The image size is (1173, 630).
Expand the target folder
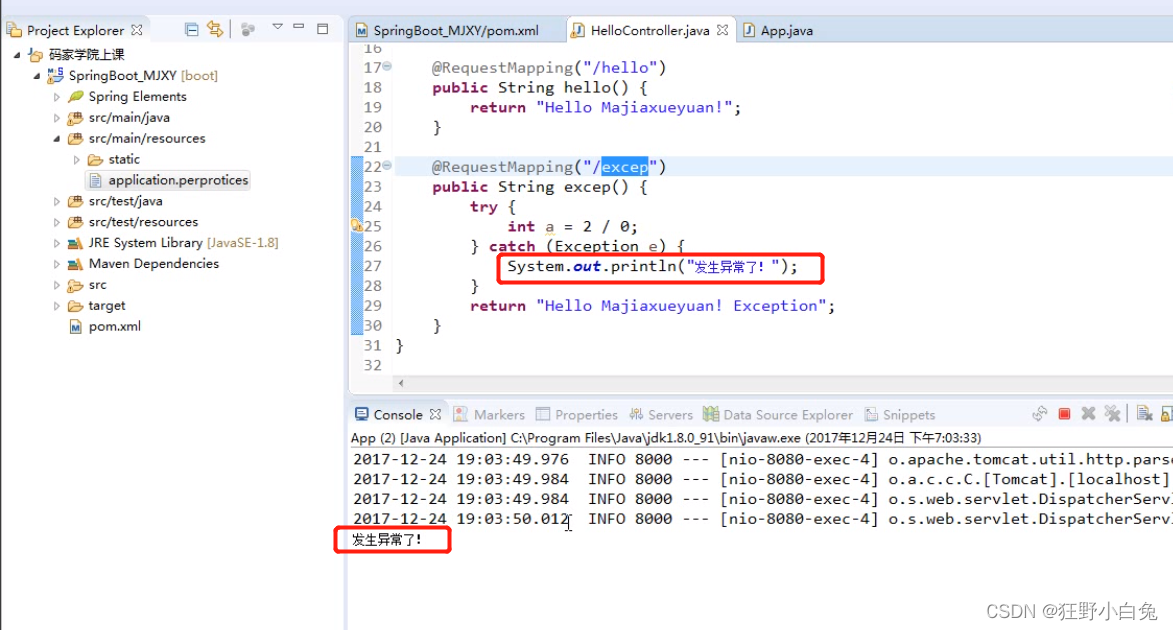click(x=56, y=306)
